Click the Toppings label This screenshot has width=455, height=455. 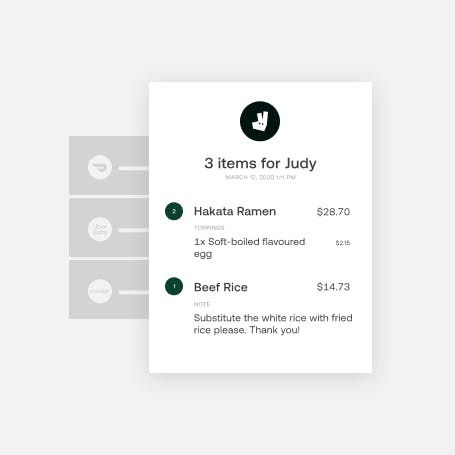pyautogui.click(x=209, y=228)
